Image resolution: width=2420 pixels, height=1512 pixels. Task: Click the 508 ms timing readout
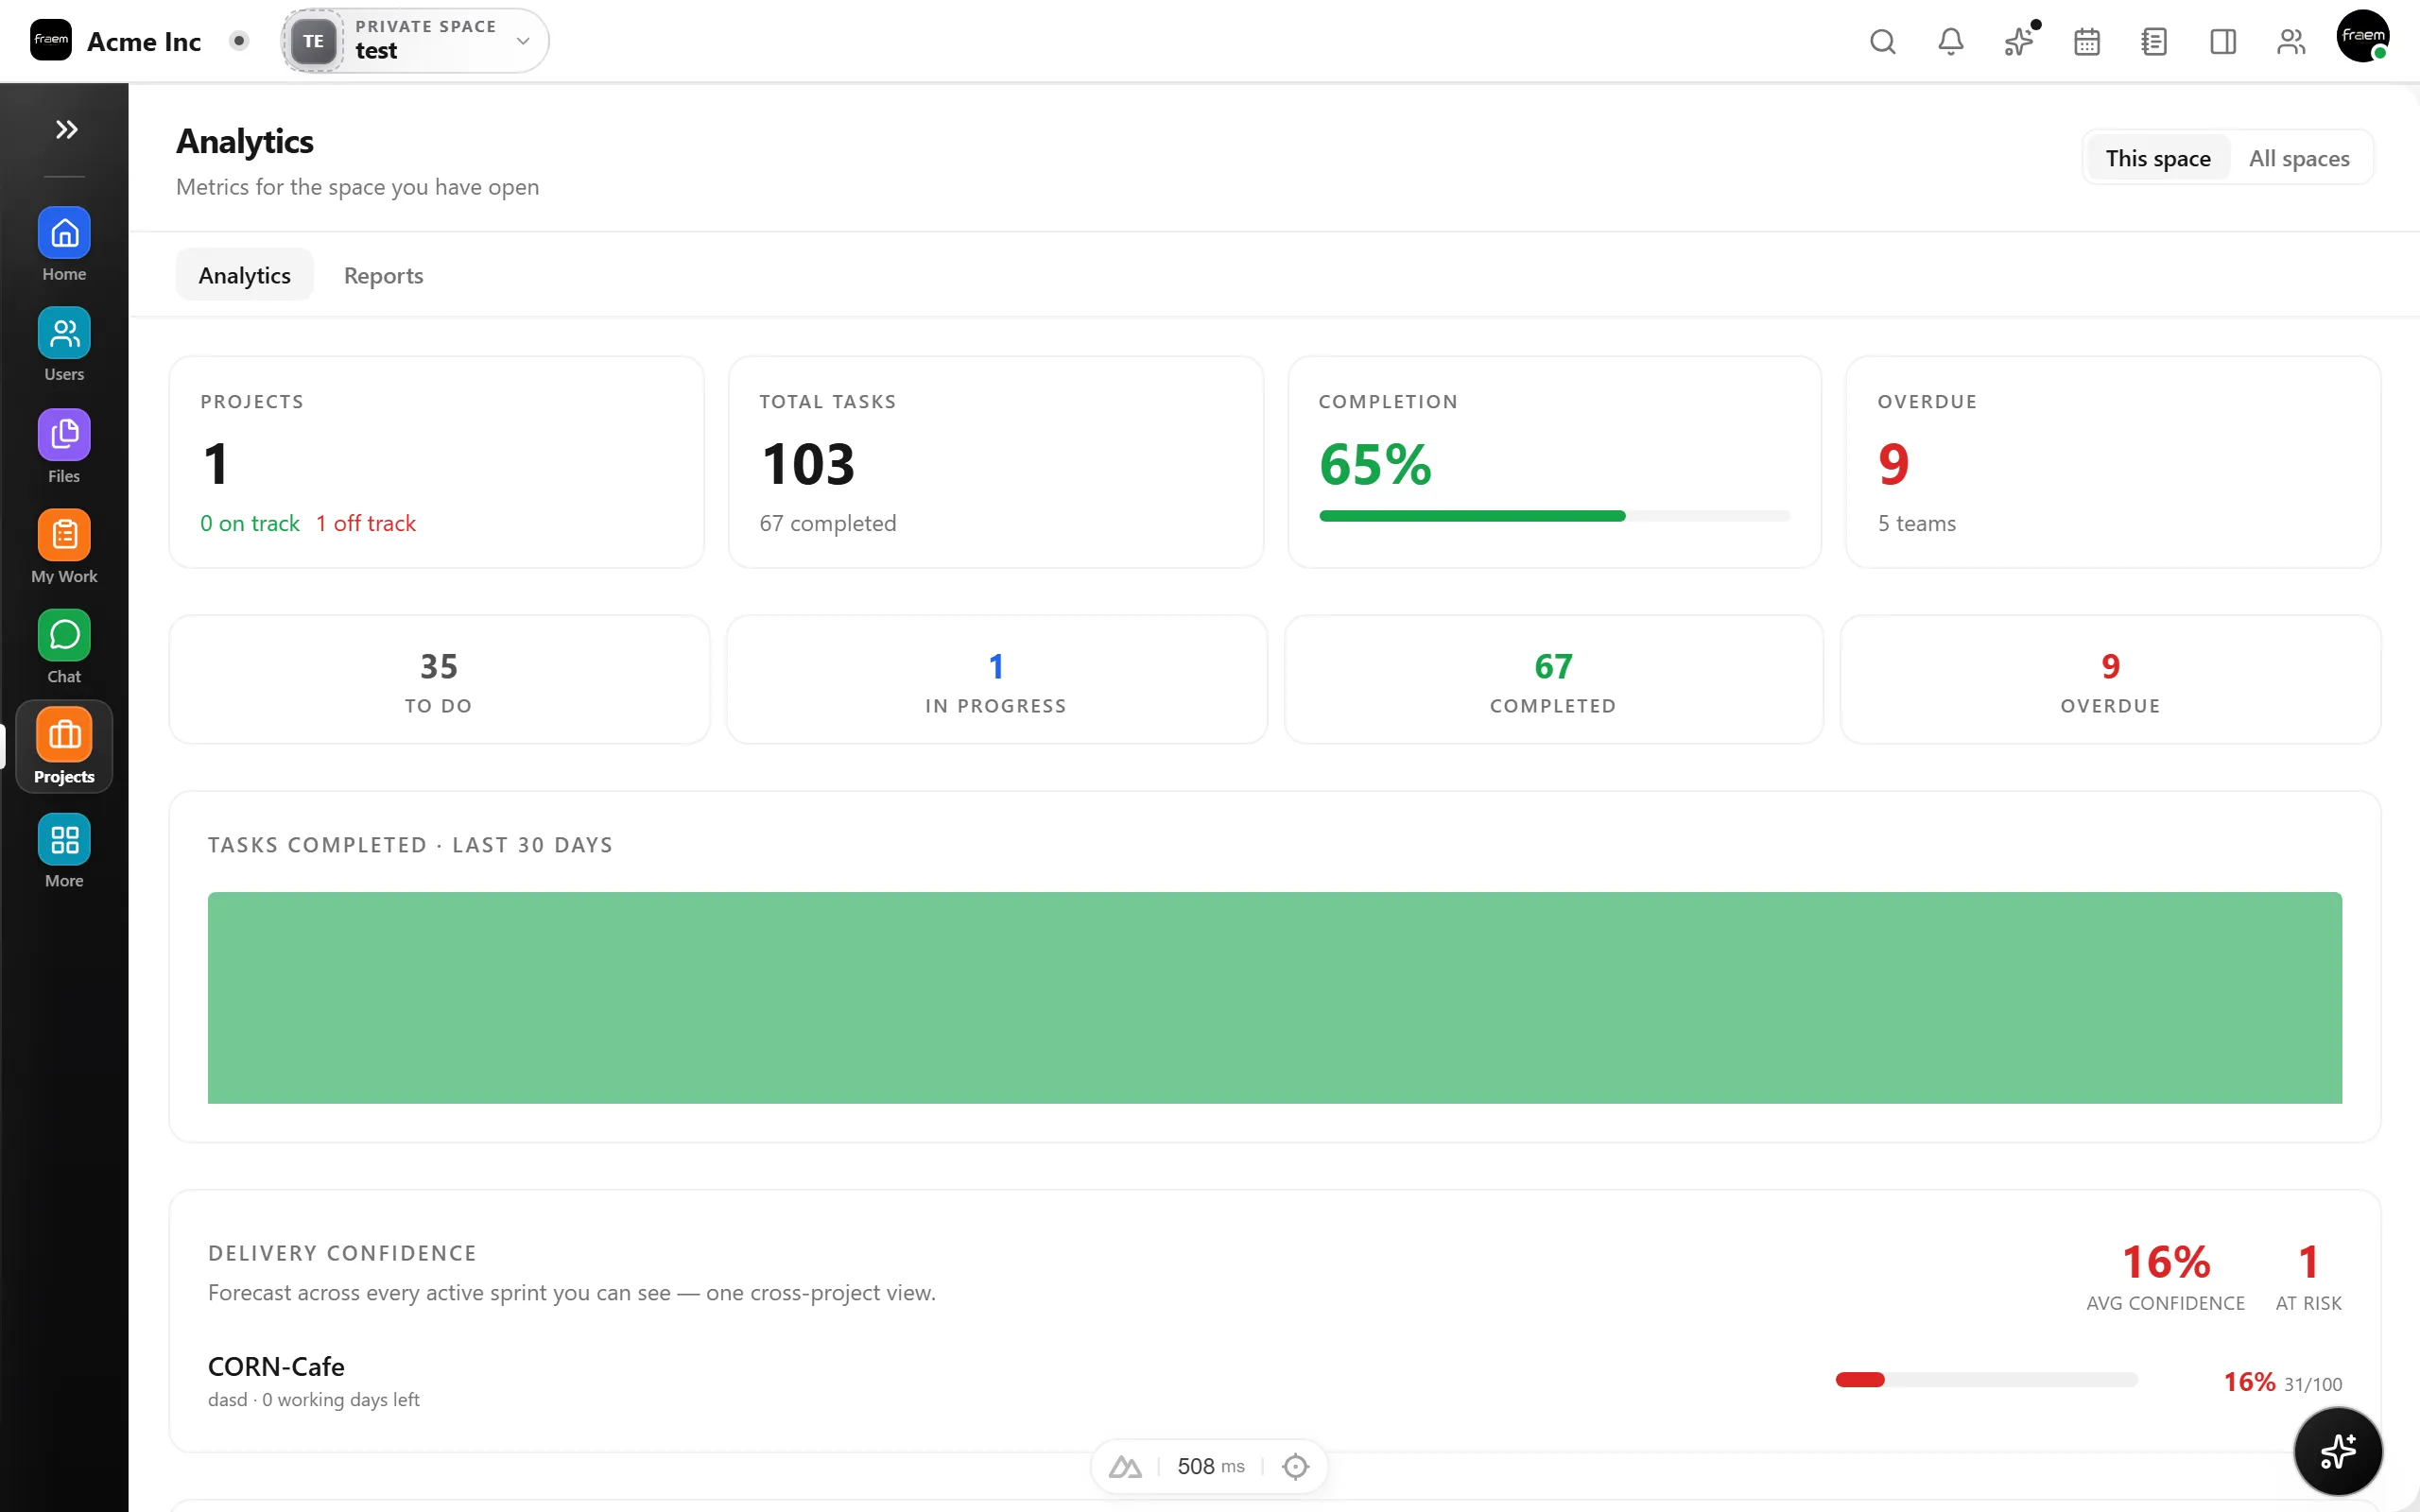coord(1210,1466)
